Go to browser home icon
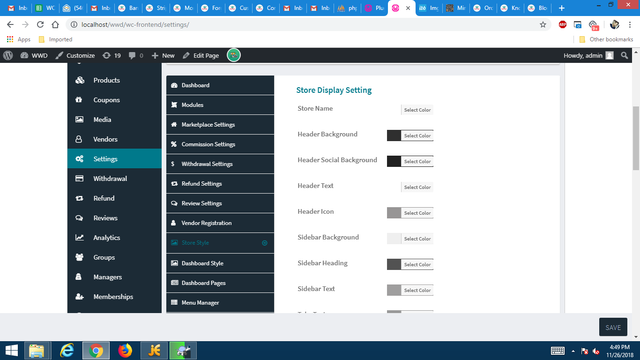 click(55, 24)
